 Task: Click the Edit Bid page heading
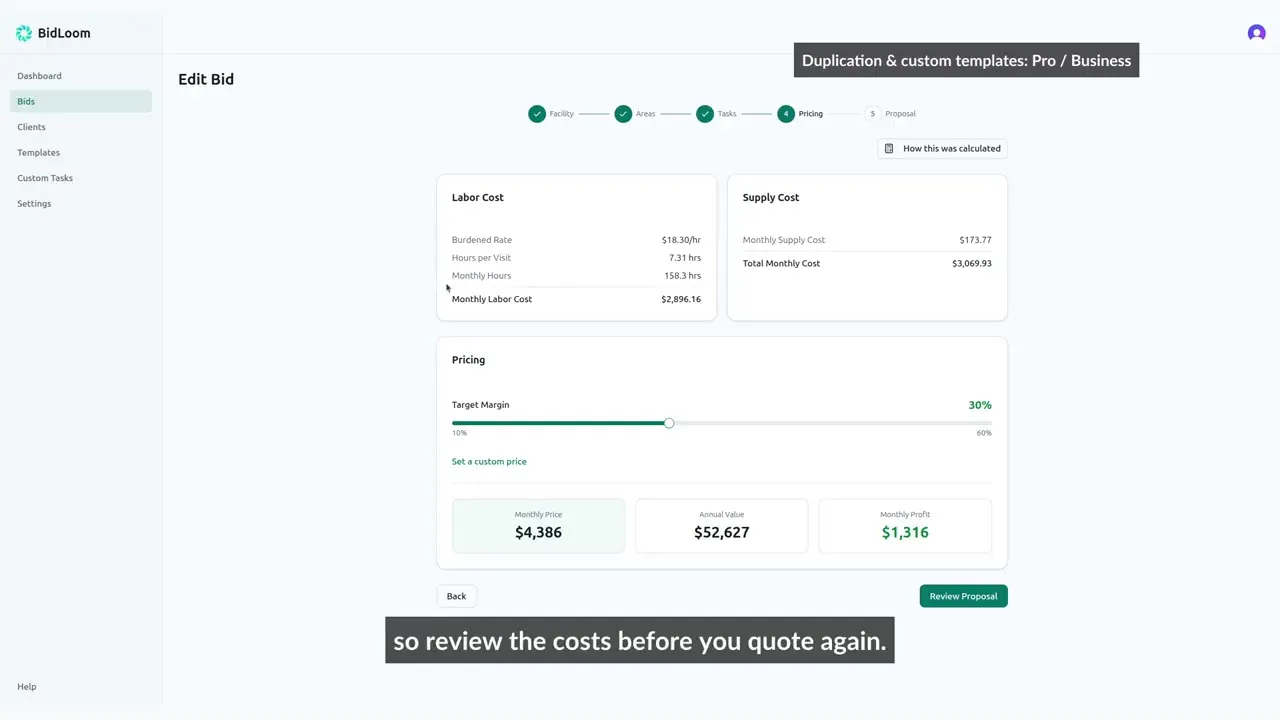pos(206,79)
